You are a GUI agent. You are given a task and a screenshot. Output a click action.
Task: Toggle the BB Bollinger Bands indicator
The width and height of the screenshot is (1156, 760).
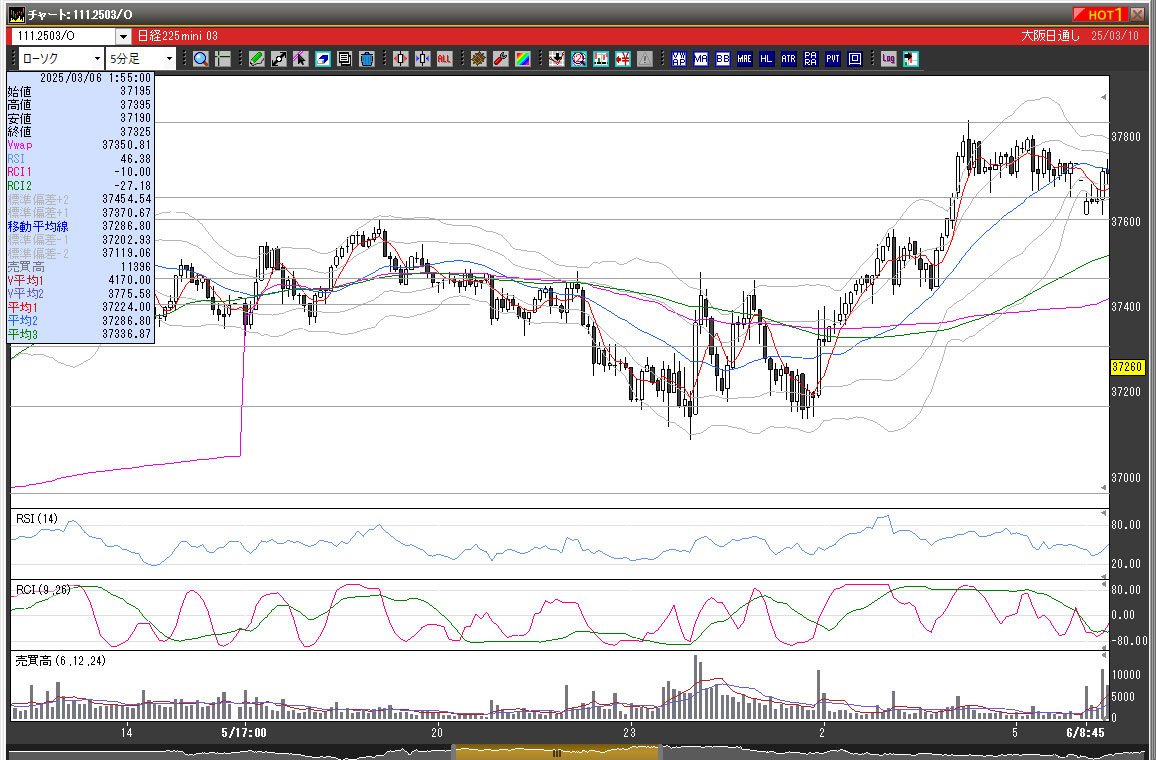pos(723,59)
